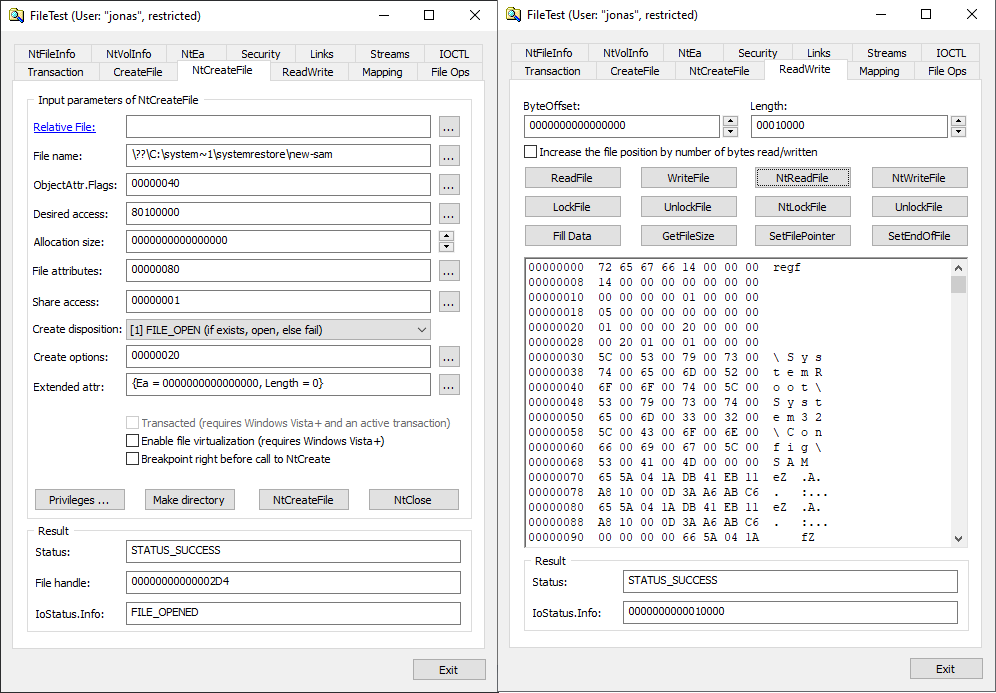The image size is (996, 693).
Task: Click the GetFileSize button
Action: pos(688,236)
